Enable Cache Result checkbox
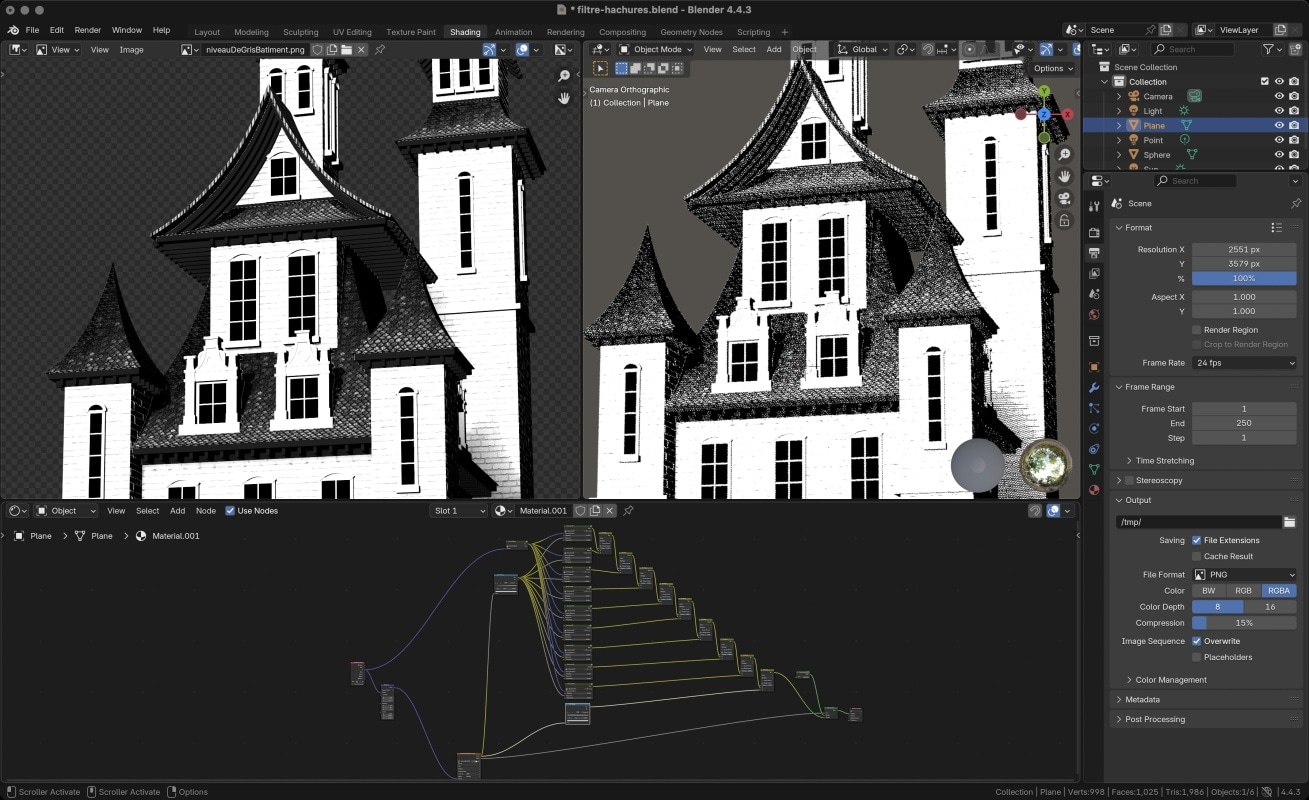 (x=1197, y=556)
